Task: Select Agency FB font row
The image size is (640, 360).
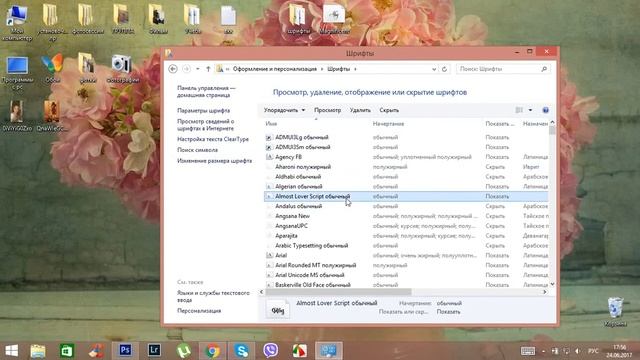Action: 406,157
